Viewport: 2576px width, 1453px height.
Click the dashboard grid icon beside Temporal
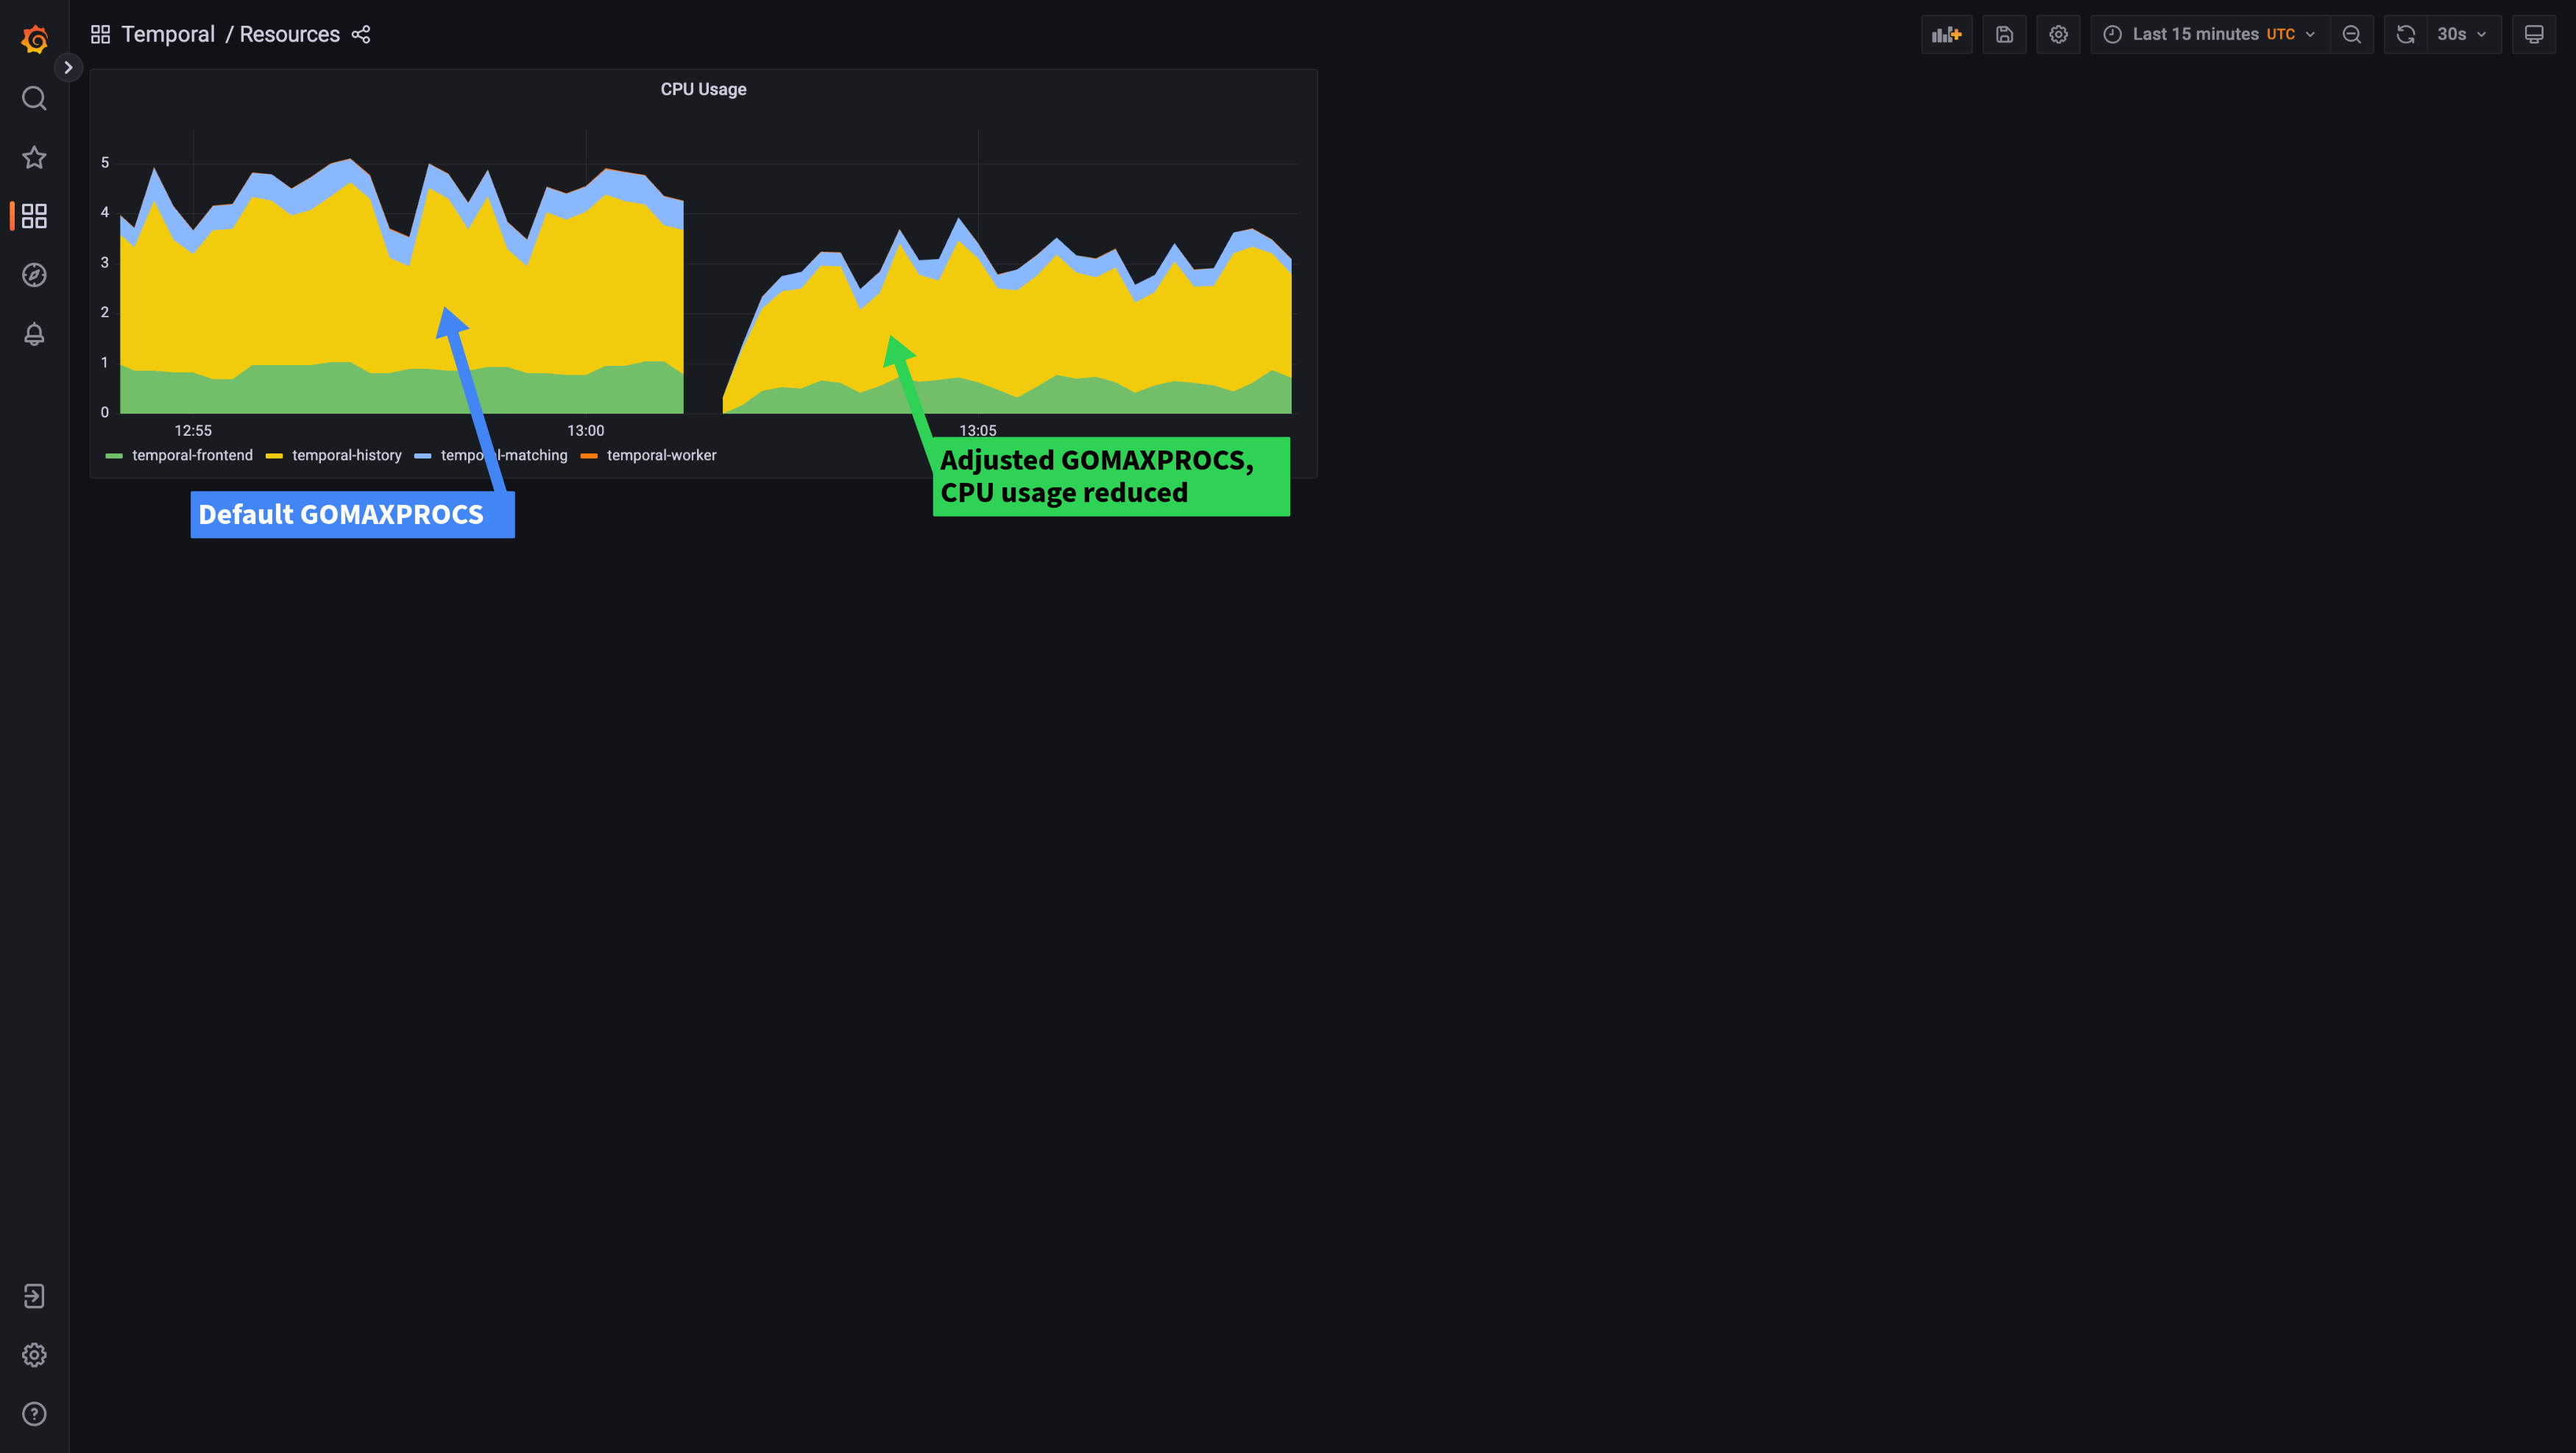(100, 34)
